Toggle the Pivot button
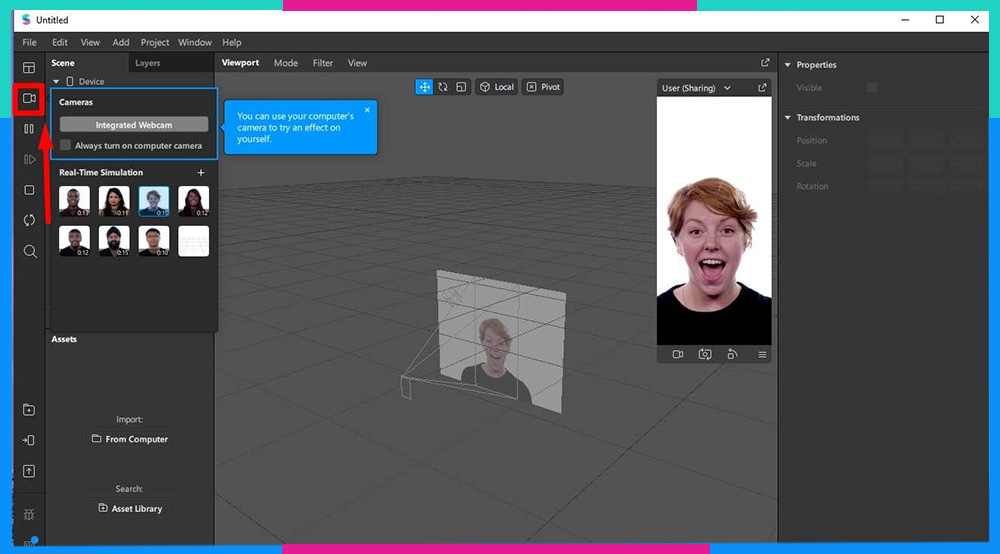 click(543, 87)
